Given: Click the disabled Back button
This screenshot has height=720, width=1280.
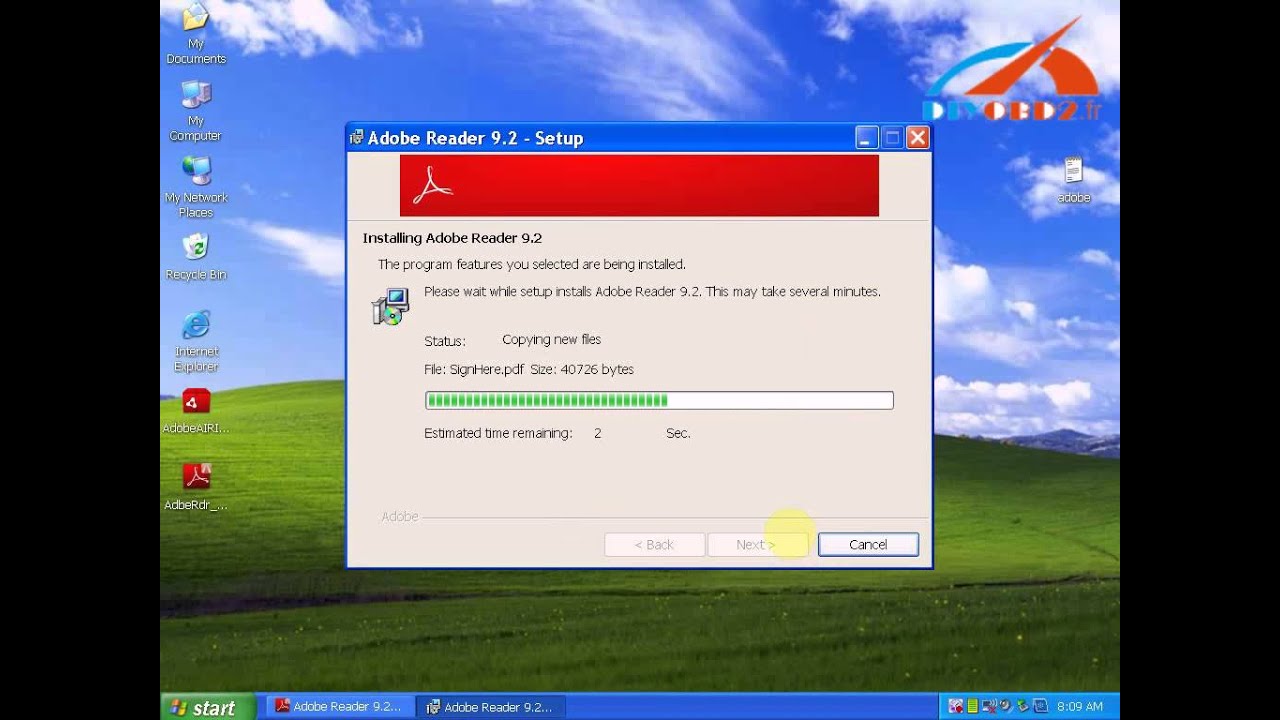Looking at the screenshot, I should (654, 544).
